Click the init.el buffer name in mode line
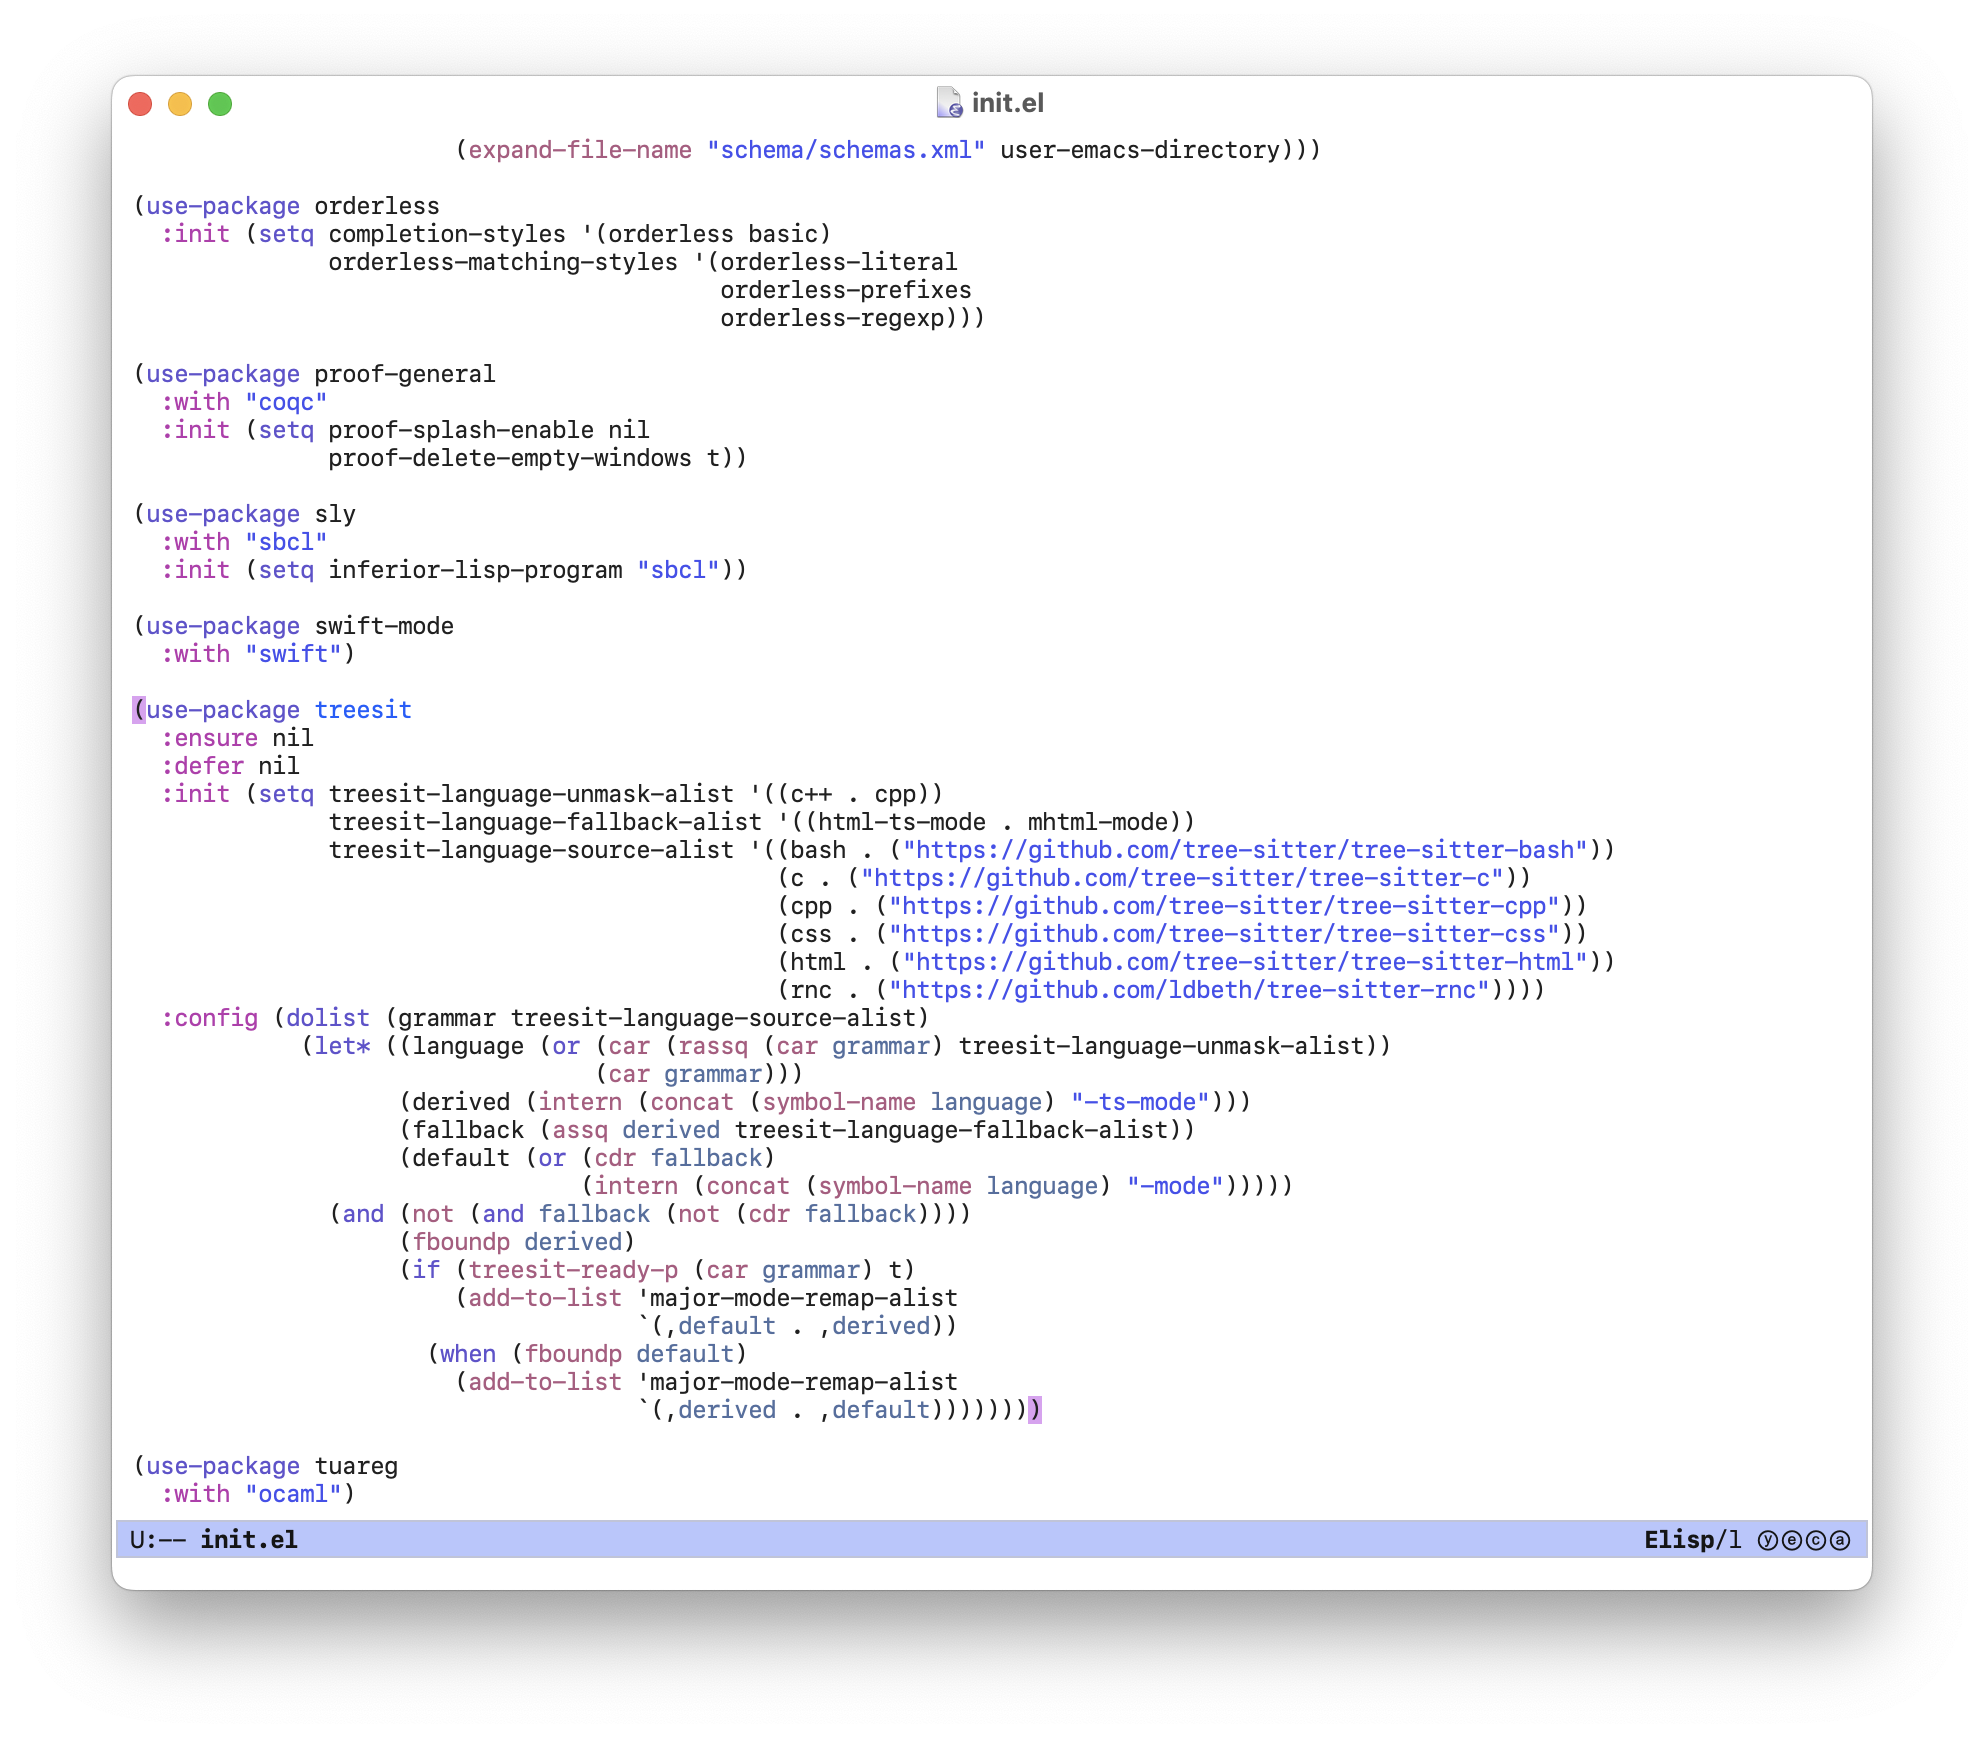The width and height of the screenshot is (1984, 1738). 248,1540
